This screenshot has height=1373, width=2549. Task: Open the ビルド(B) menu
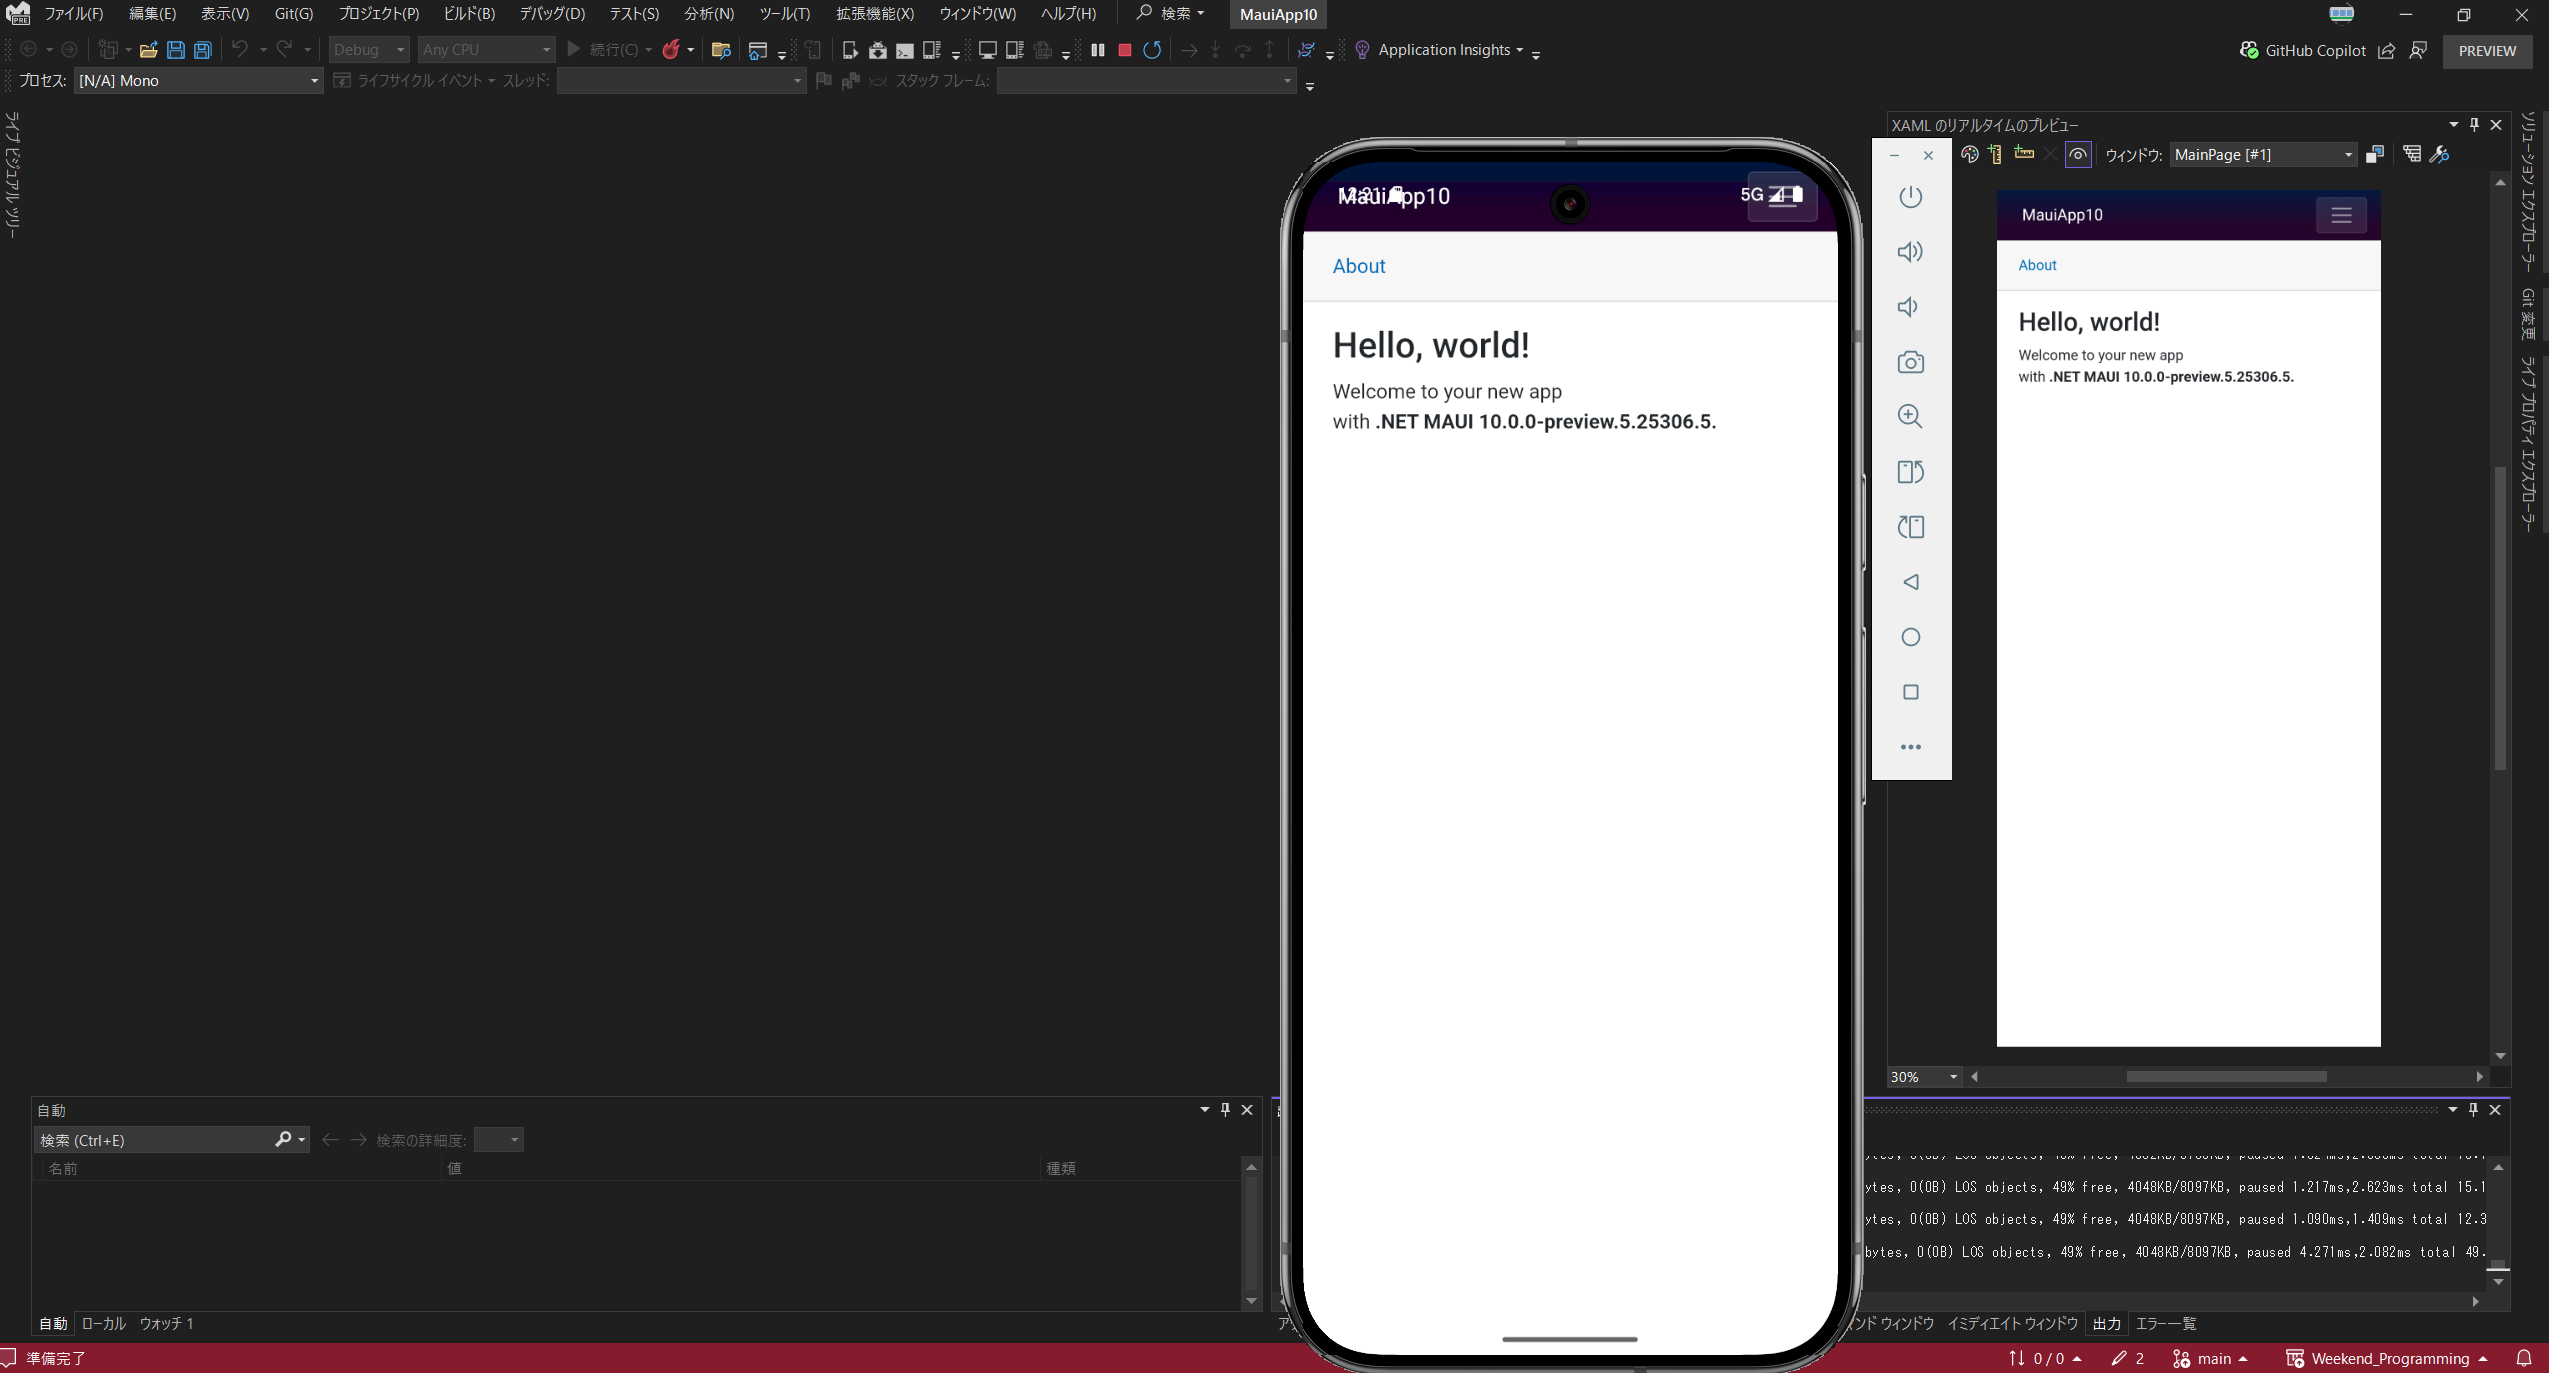tap(469, 14)
